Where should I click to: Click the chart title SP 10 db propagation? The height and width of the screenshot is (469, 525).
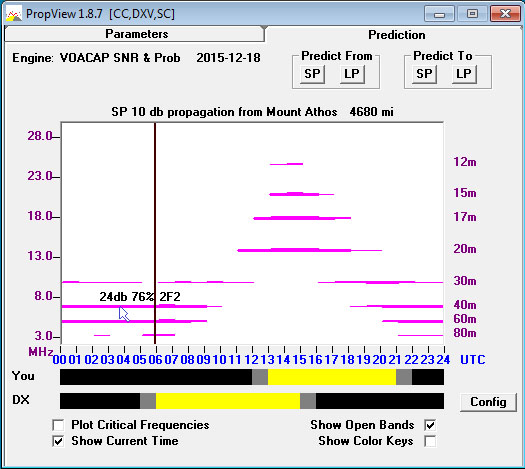tap(252, 112)
